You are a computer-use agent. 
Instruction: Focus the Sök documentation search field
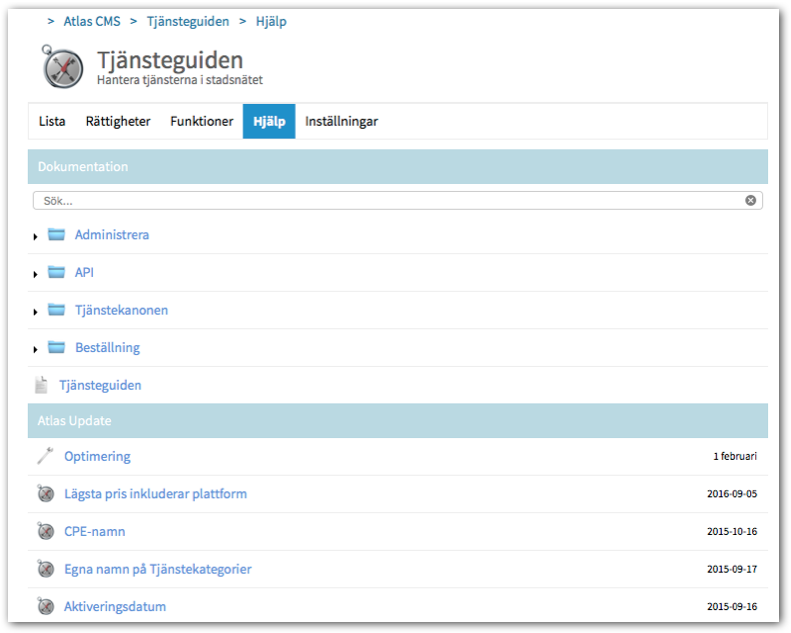pos(390,201)
